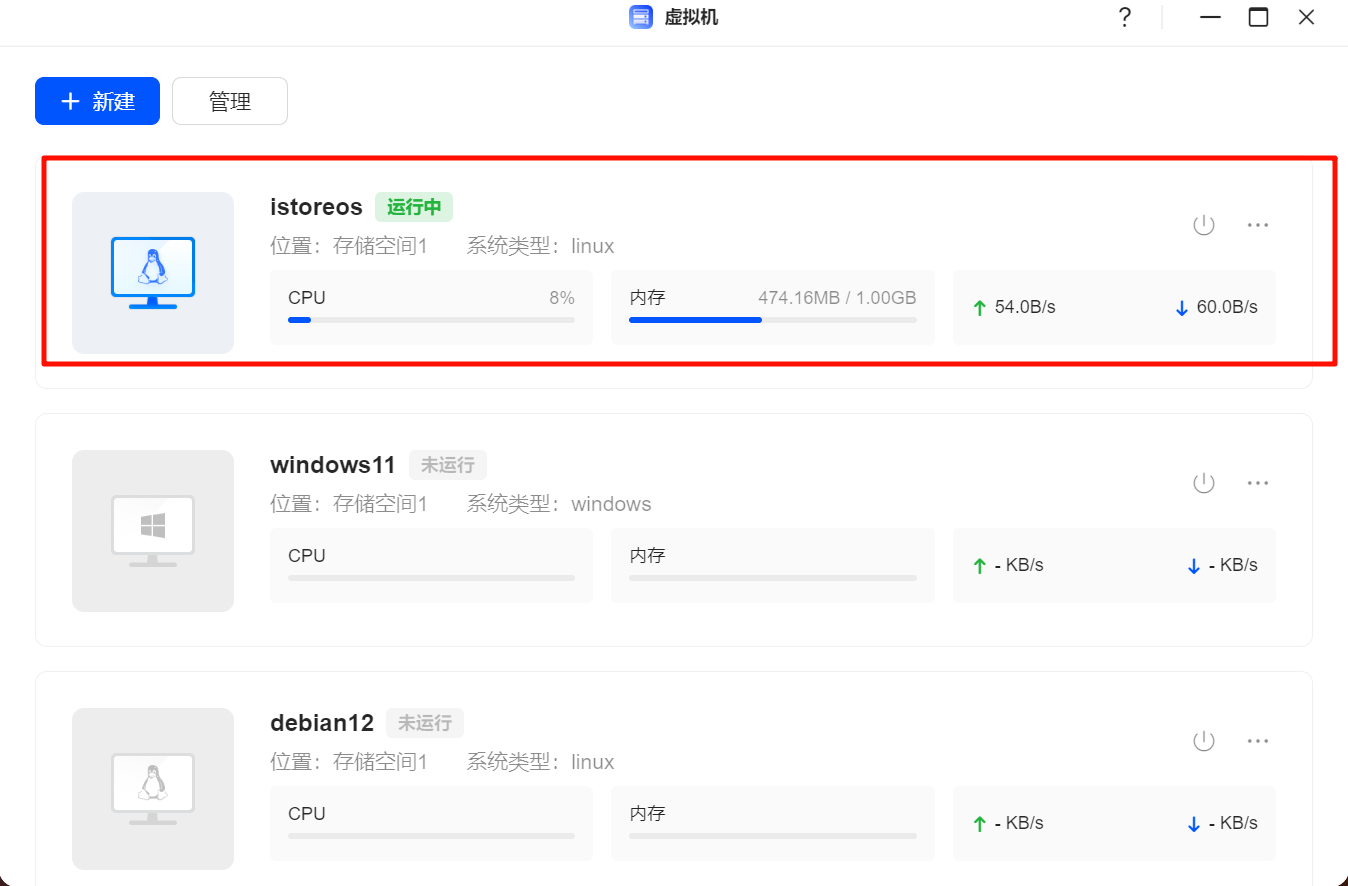Click the 未运行 badge next to windows11
The height and width of the screenshot is (886, 1348).
coord(448,465)
